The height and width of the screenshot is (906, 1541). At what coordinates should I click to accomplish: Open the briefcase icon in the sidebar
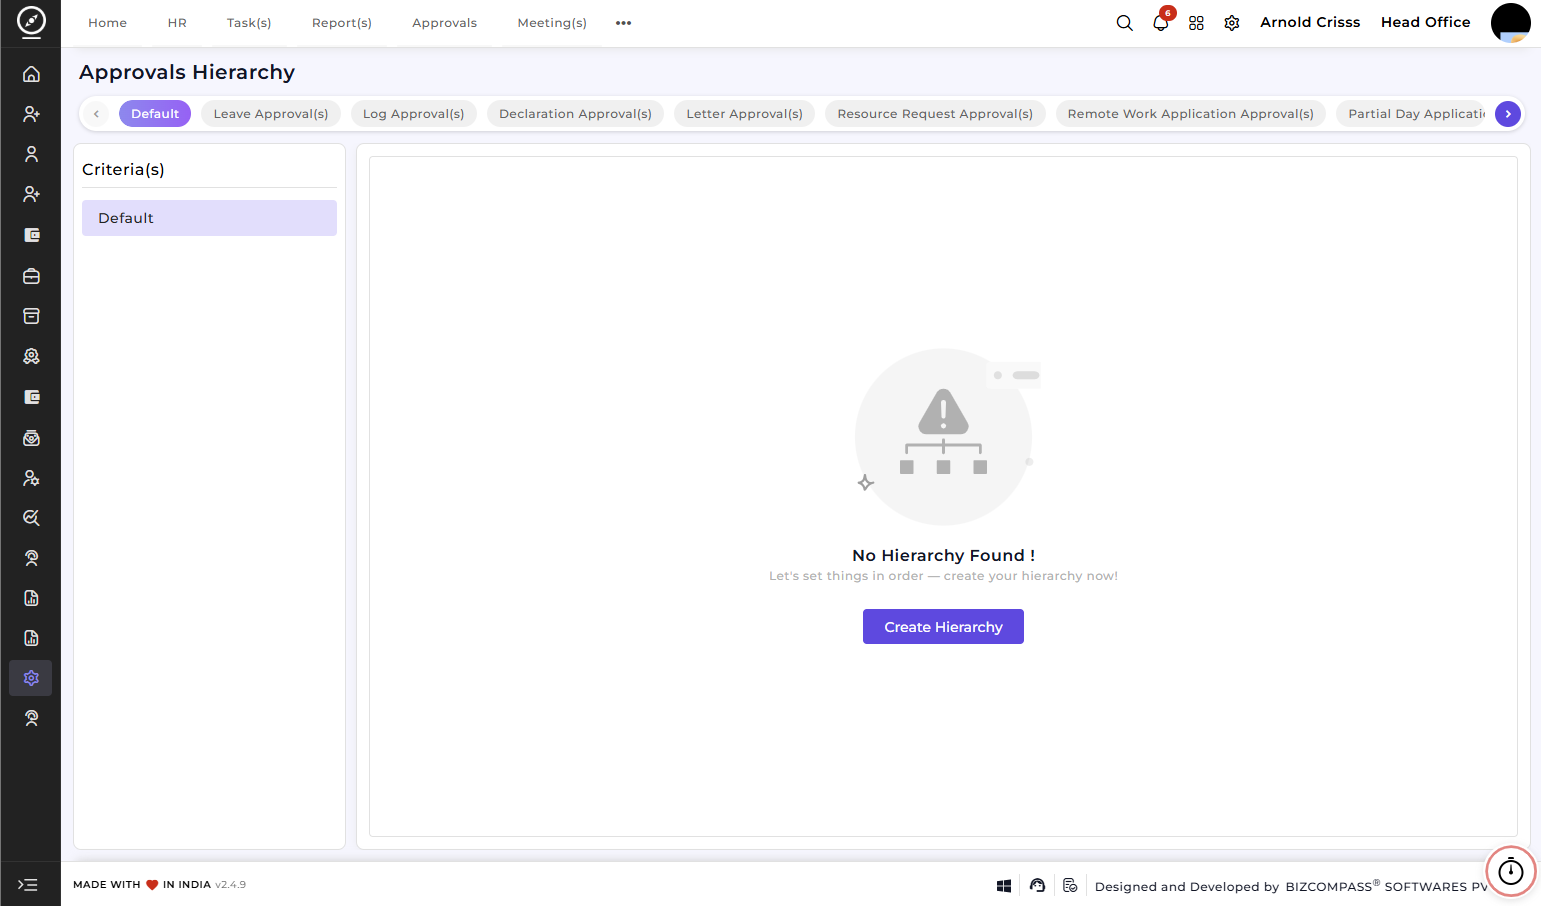coord(31,276)
